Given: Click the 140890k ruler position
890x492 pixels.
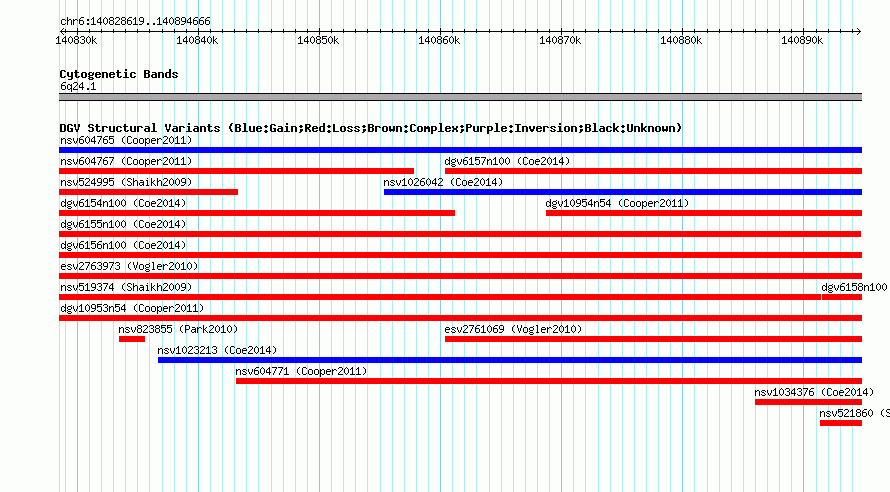Looking at the screenshot, I should tap(801, 40).
